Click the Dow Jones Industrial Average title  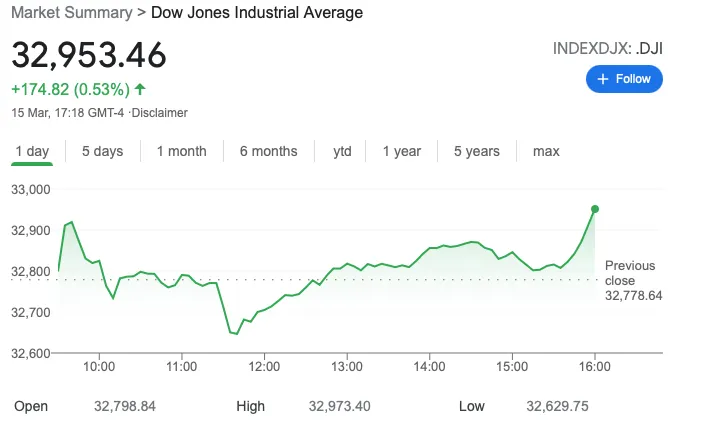point(257,13)
